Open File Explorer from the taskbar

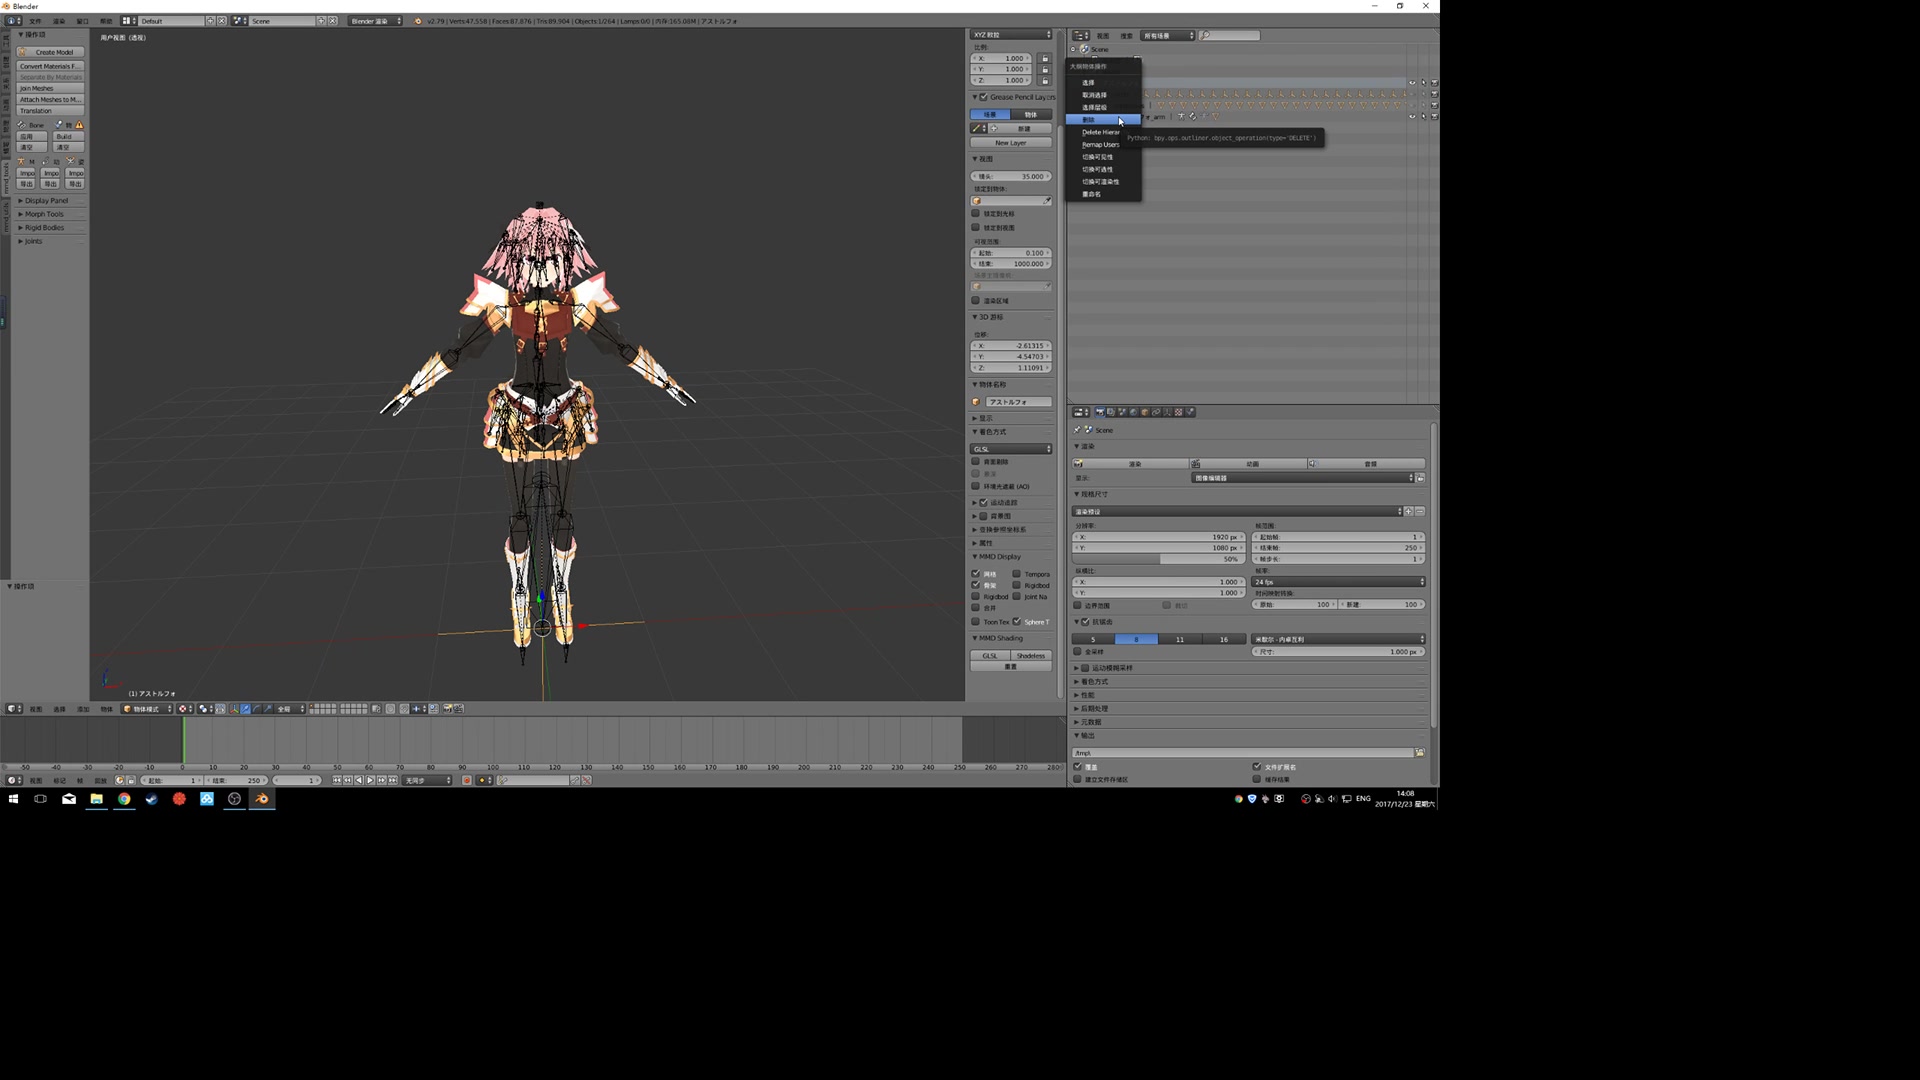pyautogui.click(x=96, y=799)
